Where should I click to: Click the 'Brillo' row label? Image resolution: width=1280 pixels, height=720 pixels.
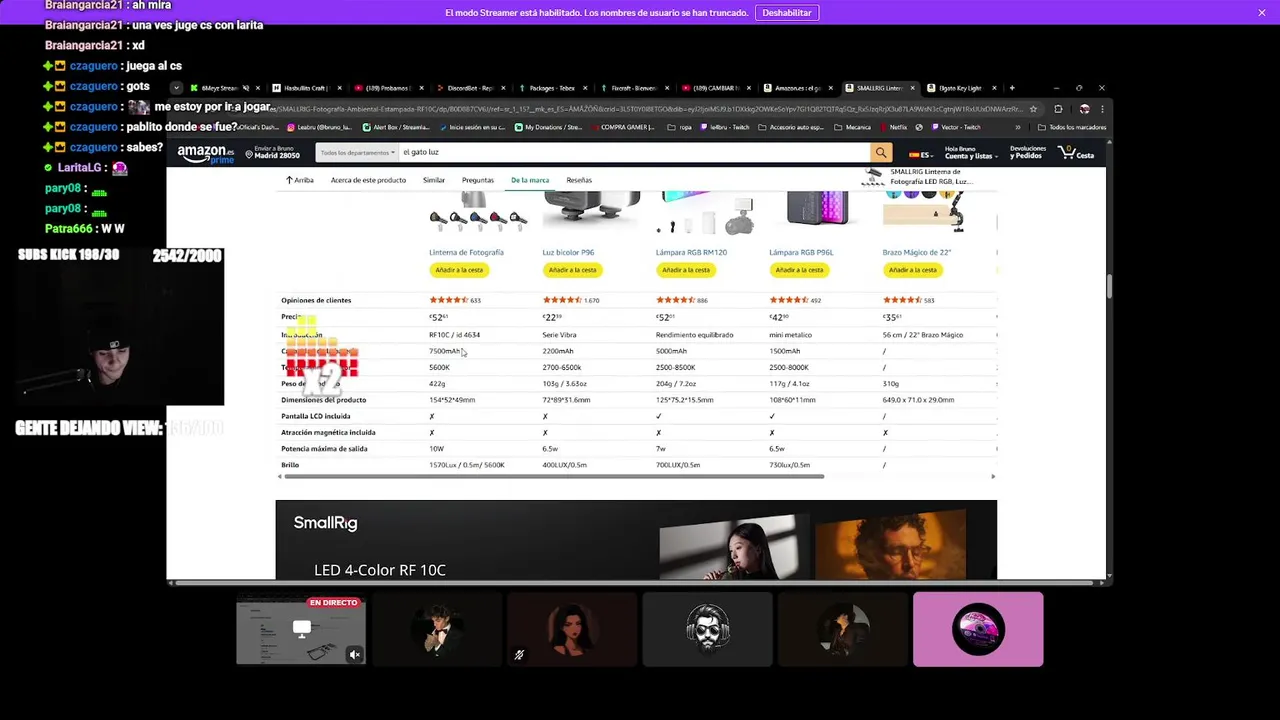[290, 465]
